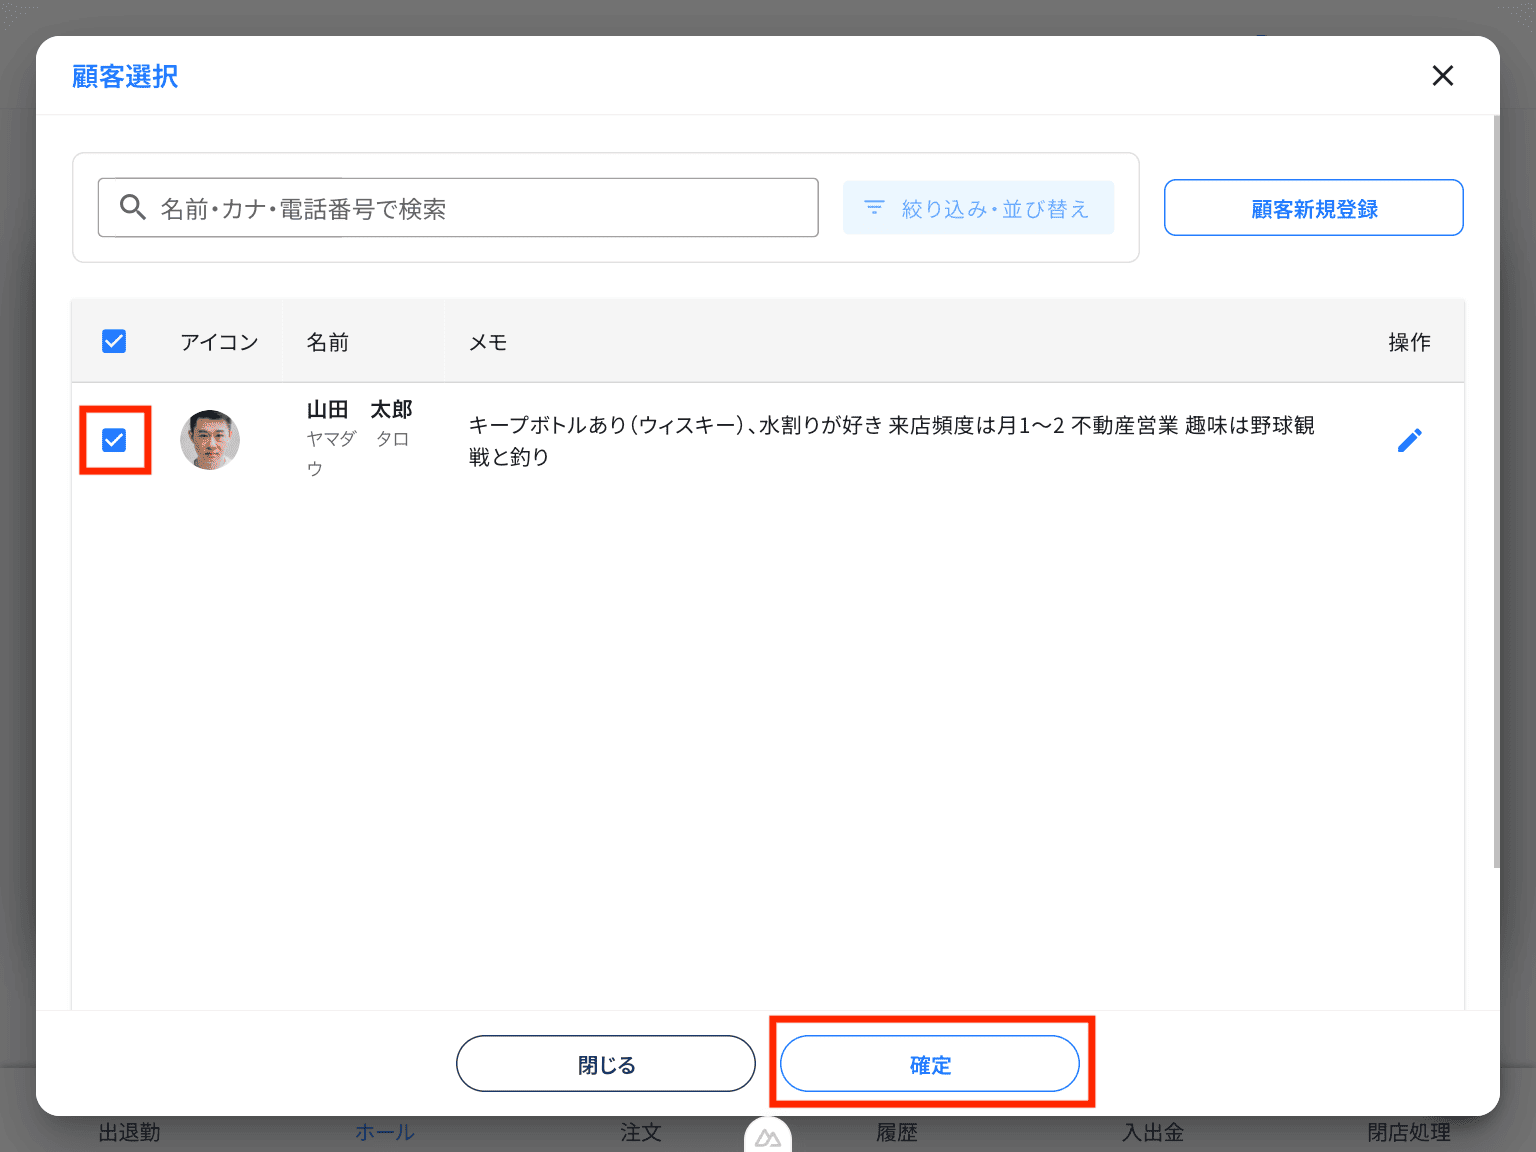Toggle the select-all checkbox in table header
Viewport: 1536px width, 1152px height.
pyautogui.click(x=113, y=341)
